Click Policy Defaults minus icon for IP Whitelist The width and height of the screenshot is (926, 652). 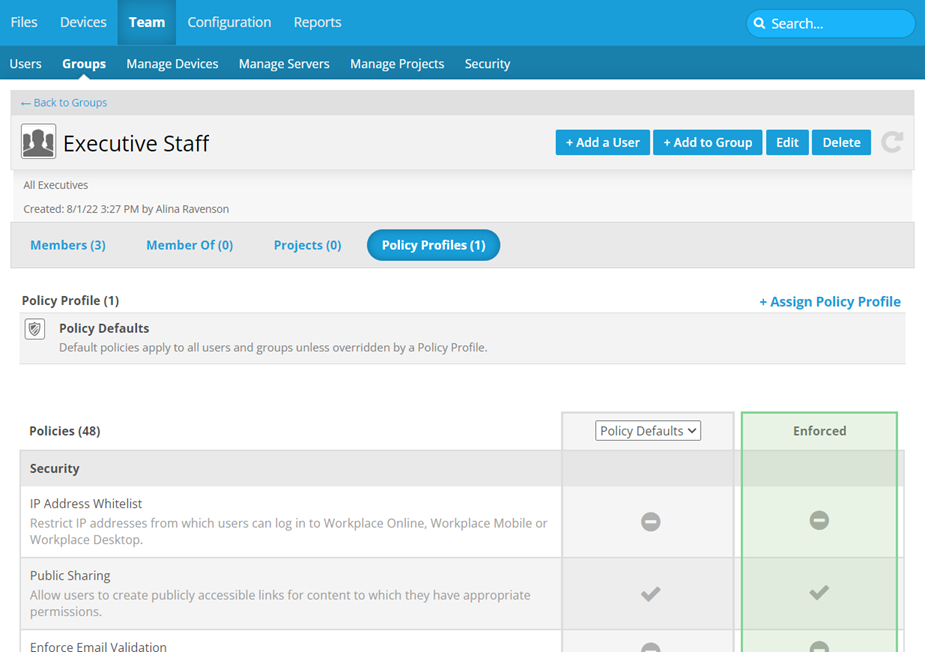650,521
